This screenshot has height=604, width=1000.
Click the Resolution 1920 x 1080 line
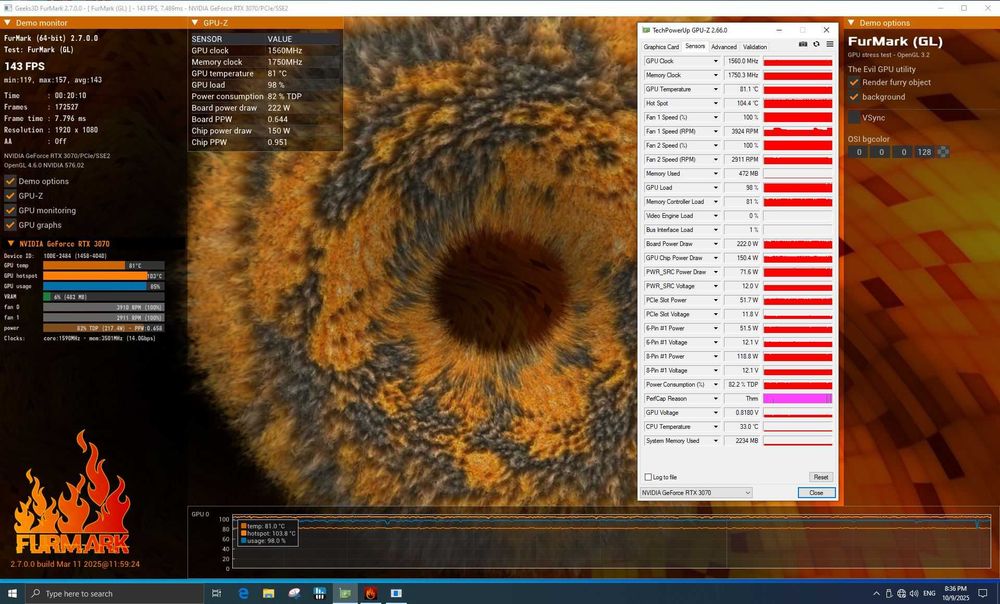[51, 129]
